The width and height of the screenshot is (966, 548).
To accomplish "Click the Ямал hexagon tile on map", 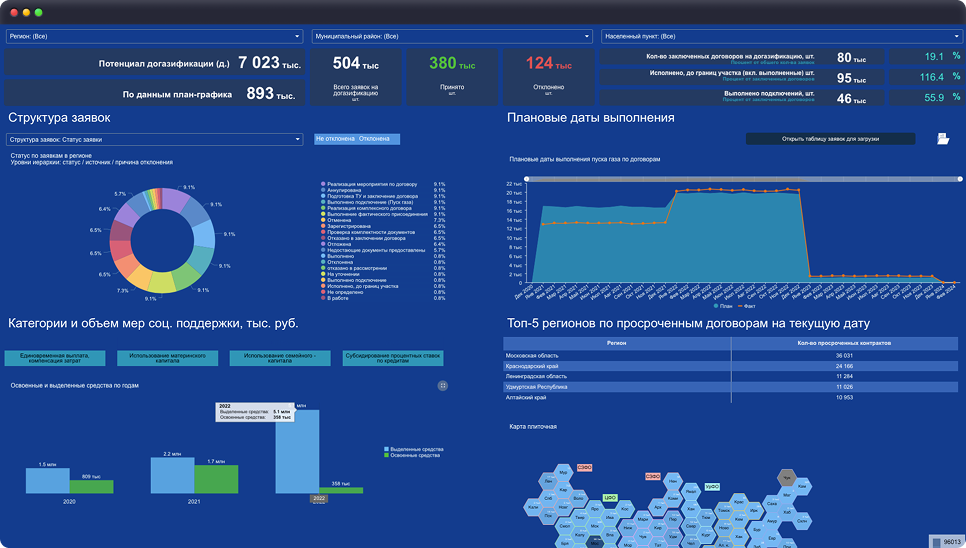I will [691, 491].
